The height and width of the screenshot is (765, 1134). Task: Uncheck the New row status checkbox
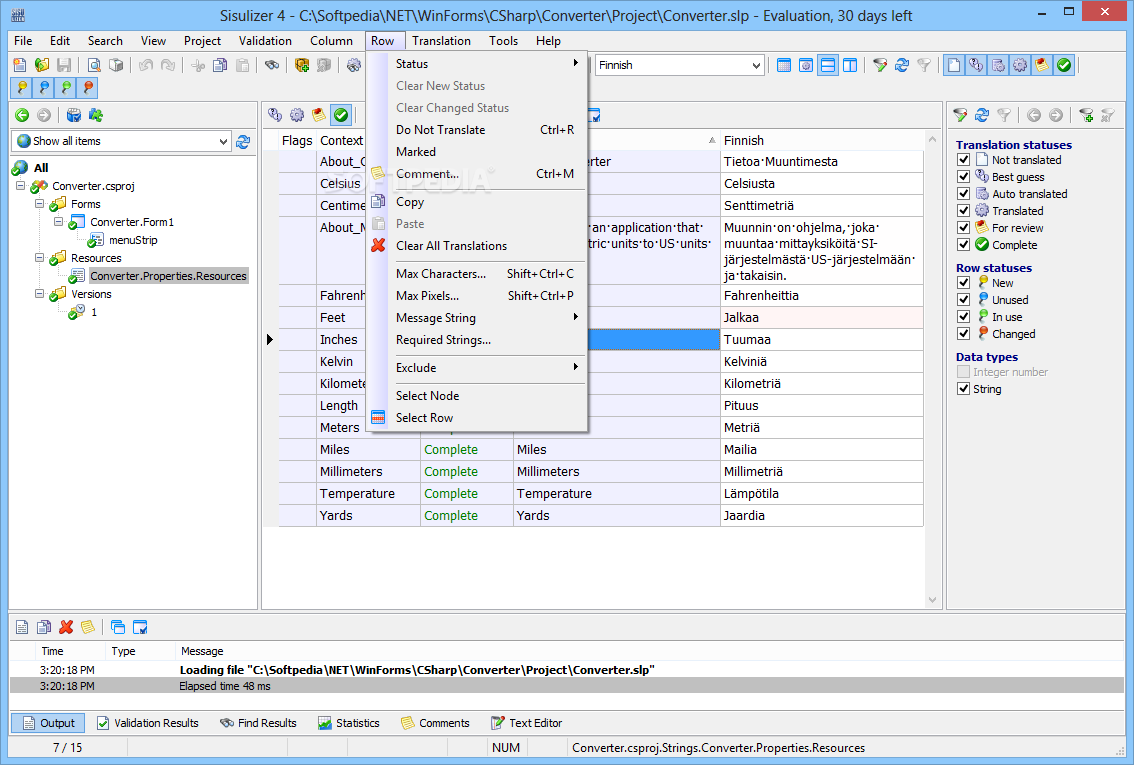pyautogui.click(x=963, y=283)
